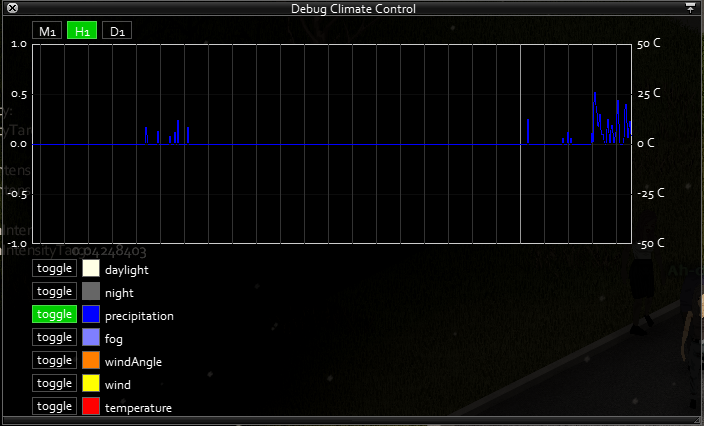The image size is (704, 426).
Task: Click the daylight cream color swatch
Action: point(91,268)
